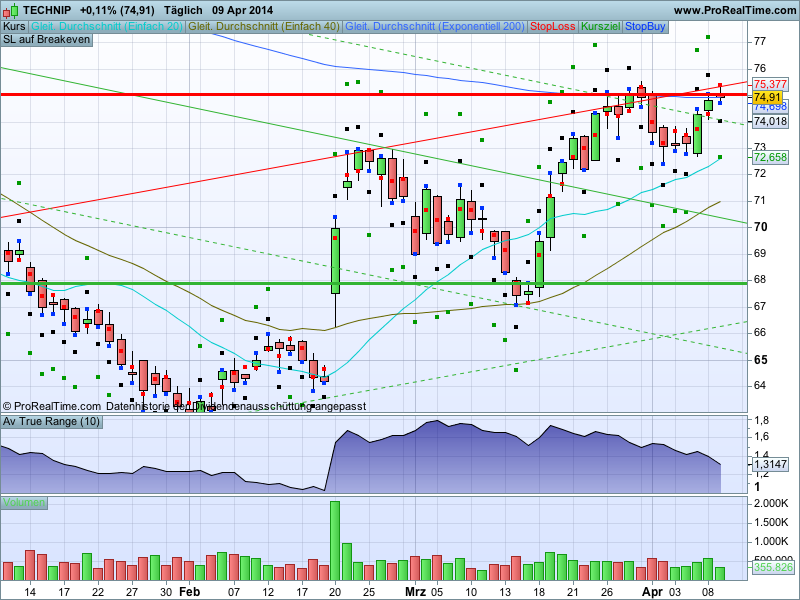
Task: Select the Täglich timeframe text
Action: pos(183,10)
